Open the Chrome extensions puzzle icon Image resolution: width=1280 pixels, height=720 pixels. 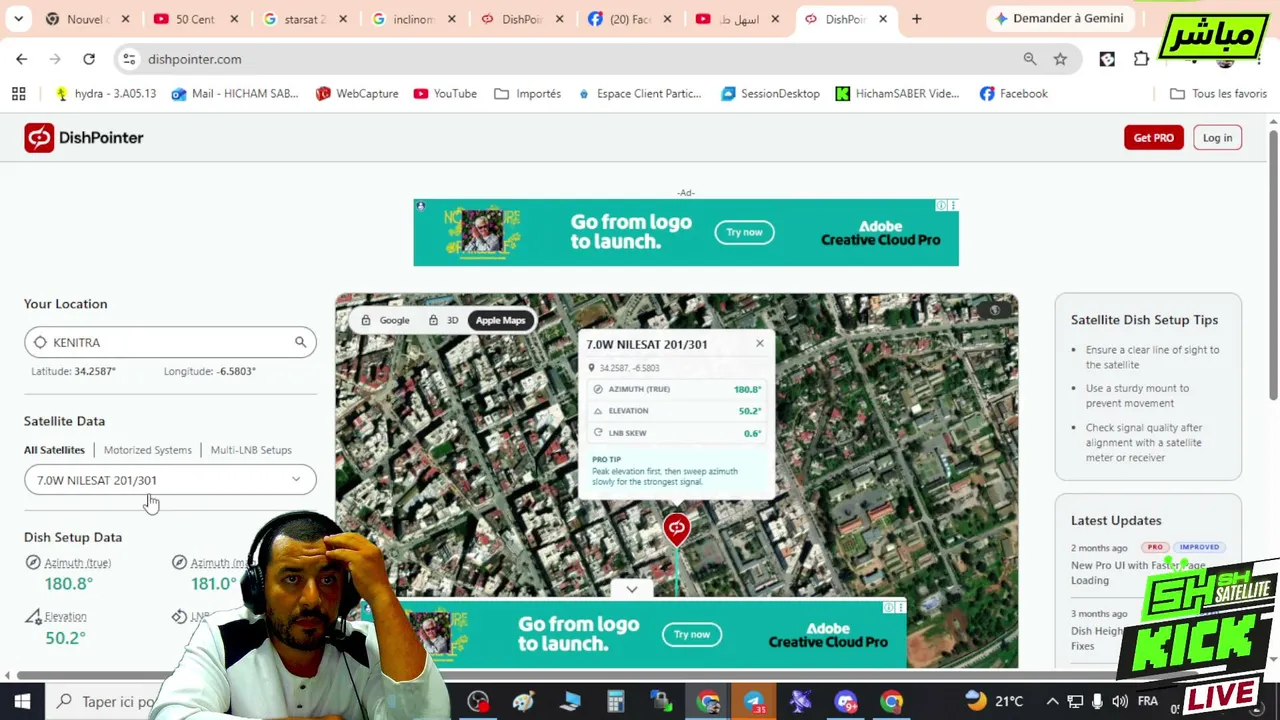[x=1141, y=59]
